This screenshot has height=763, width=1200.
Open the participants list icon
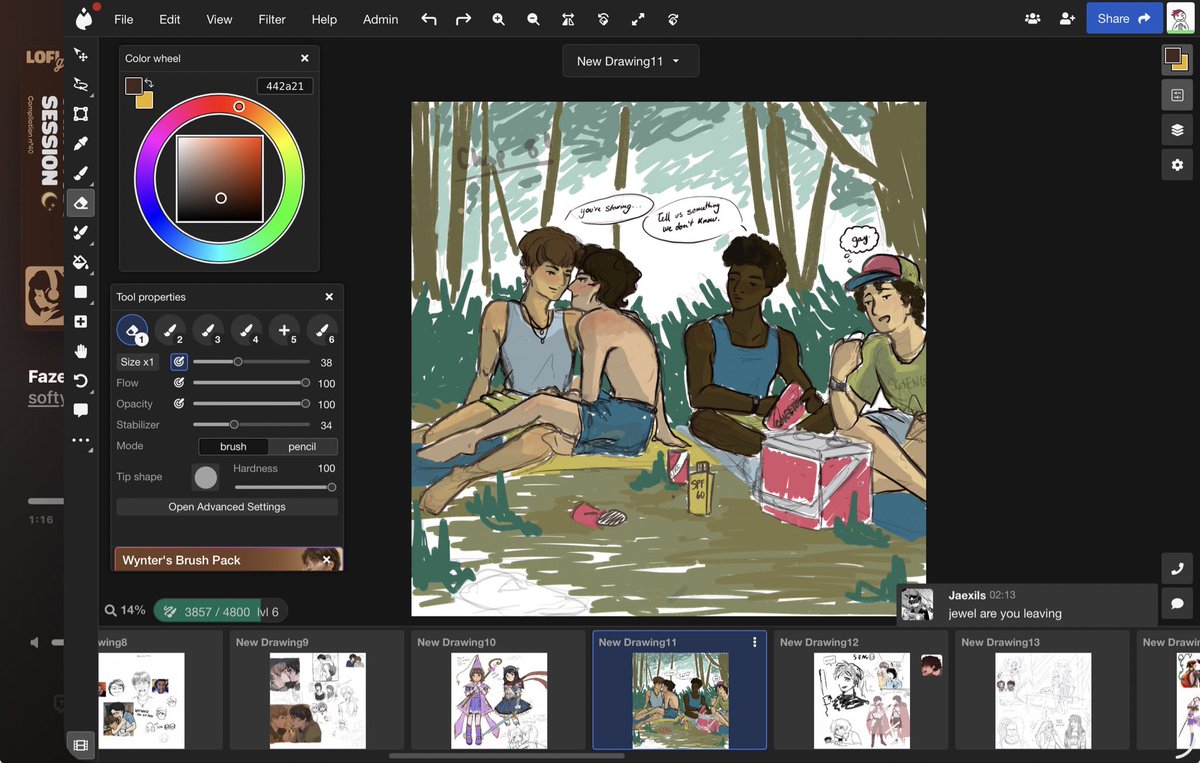(1033, 19)
